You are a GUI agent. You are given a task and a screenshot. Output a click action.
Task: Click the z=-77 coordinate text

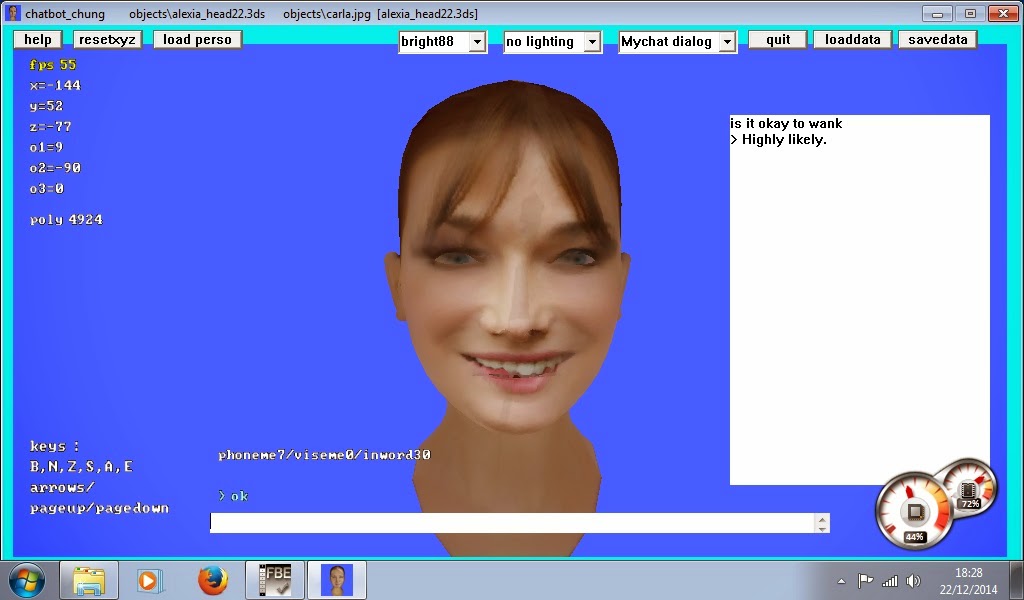coord(50,127)
